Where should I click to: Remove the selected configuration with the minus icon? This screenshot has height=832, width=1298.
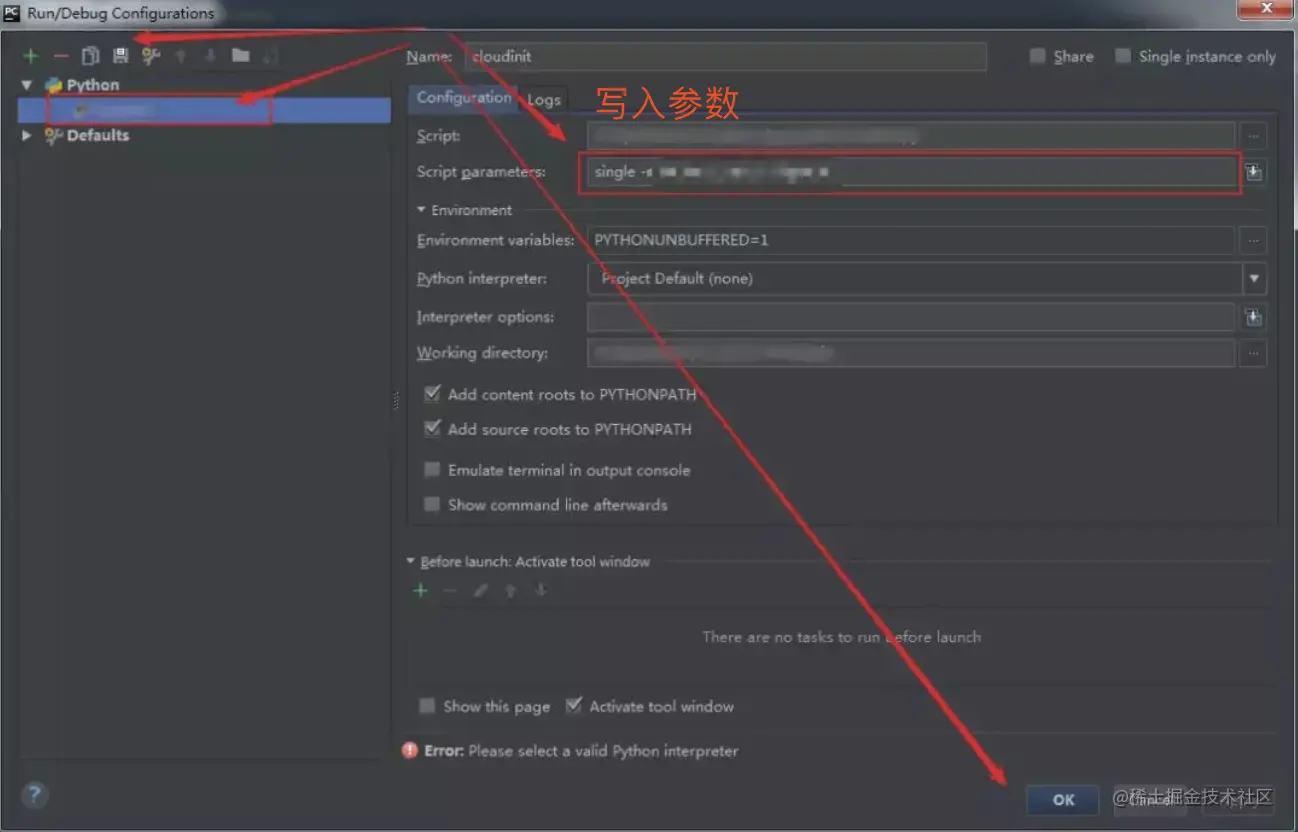click(x=61, y=56)
